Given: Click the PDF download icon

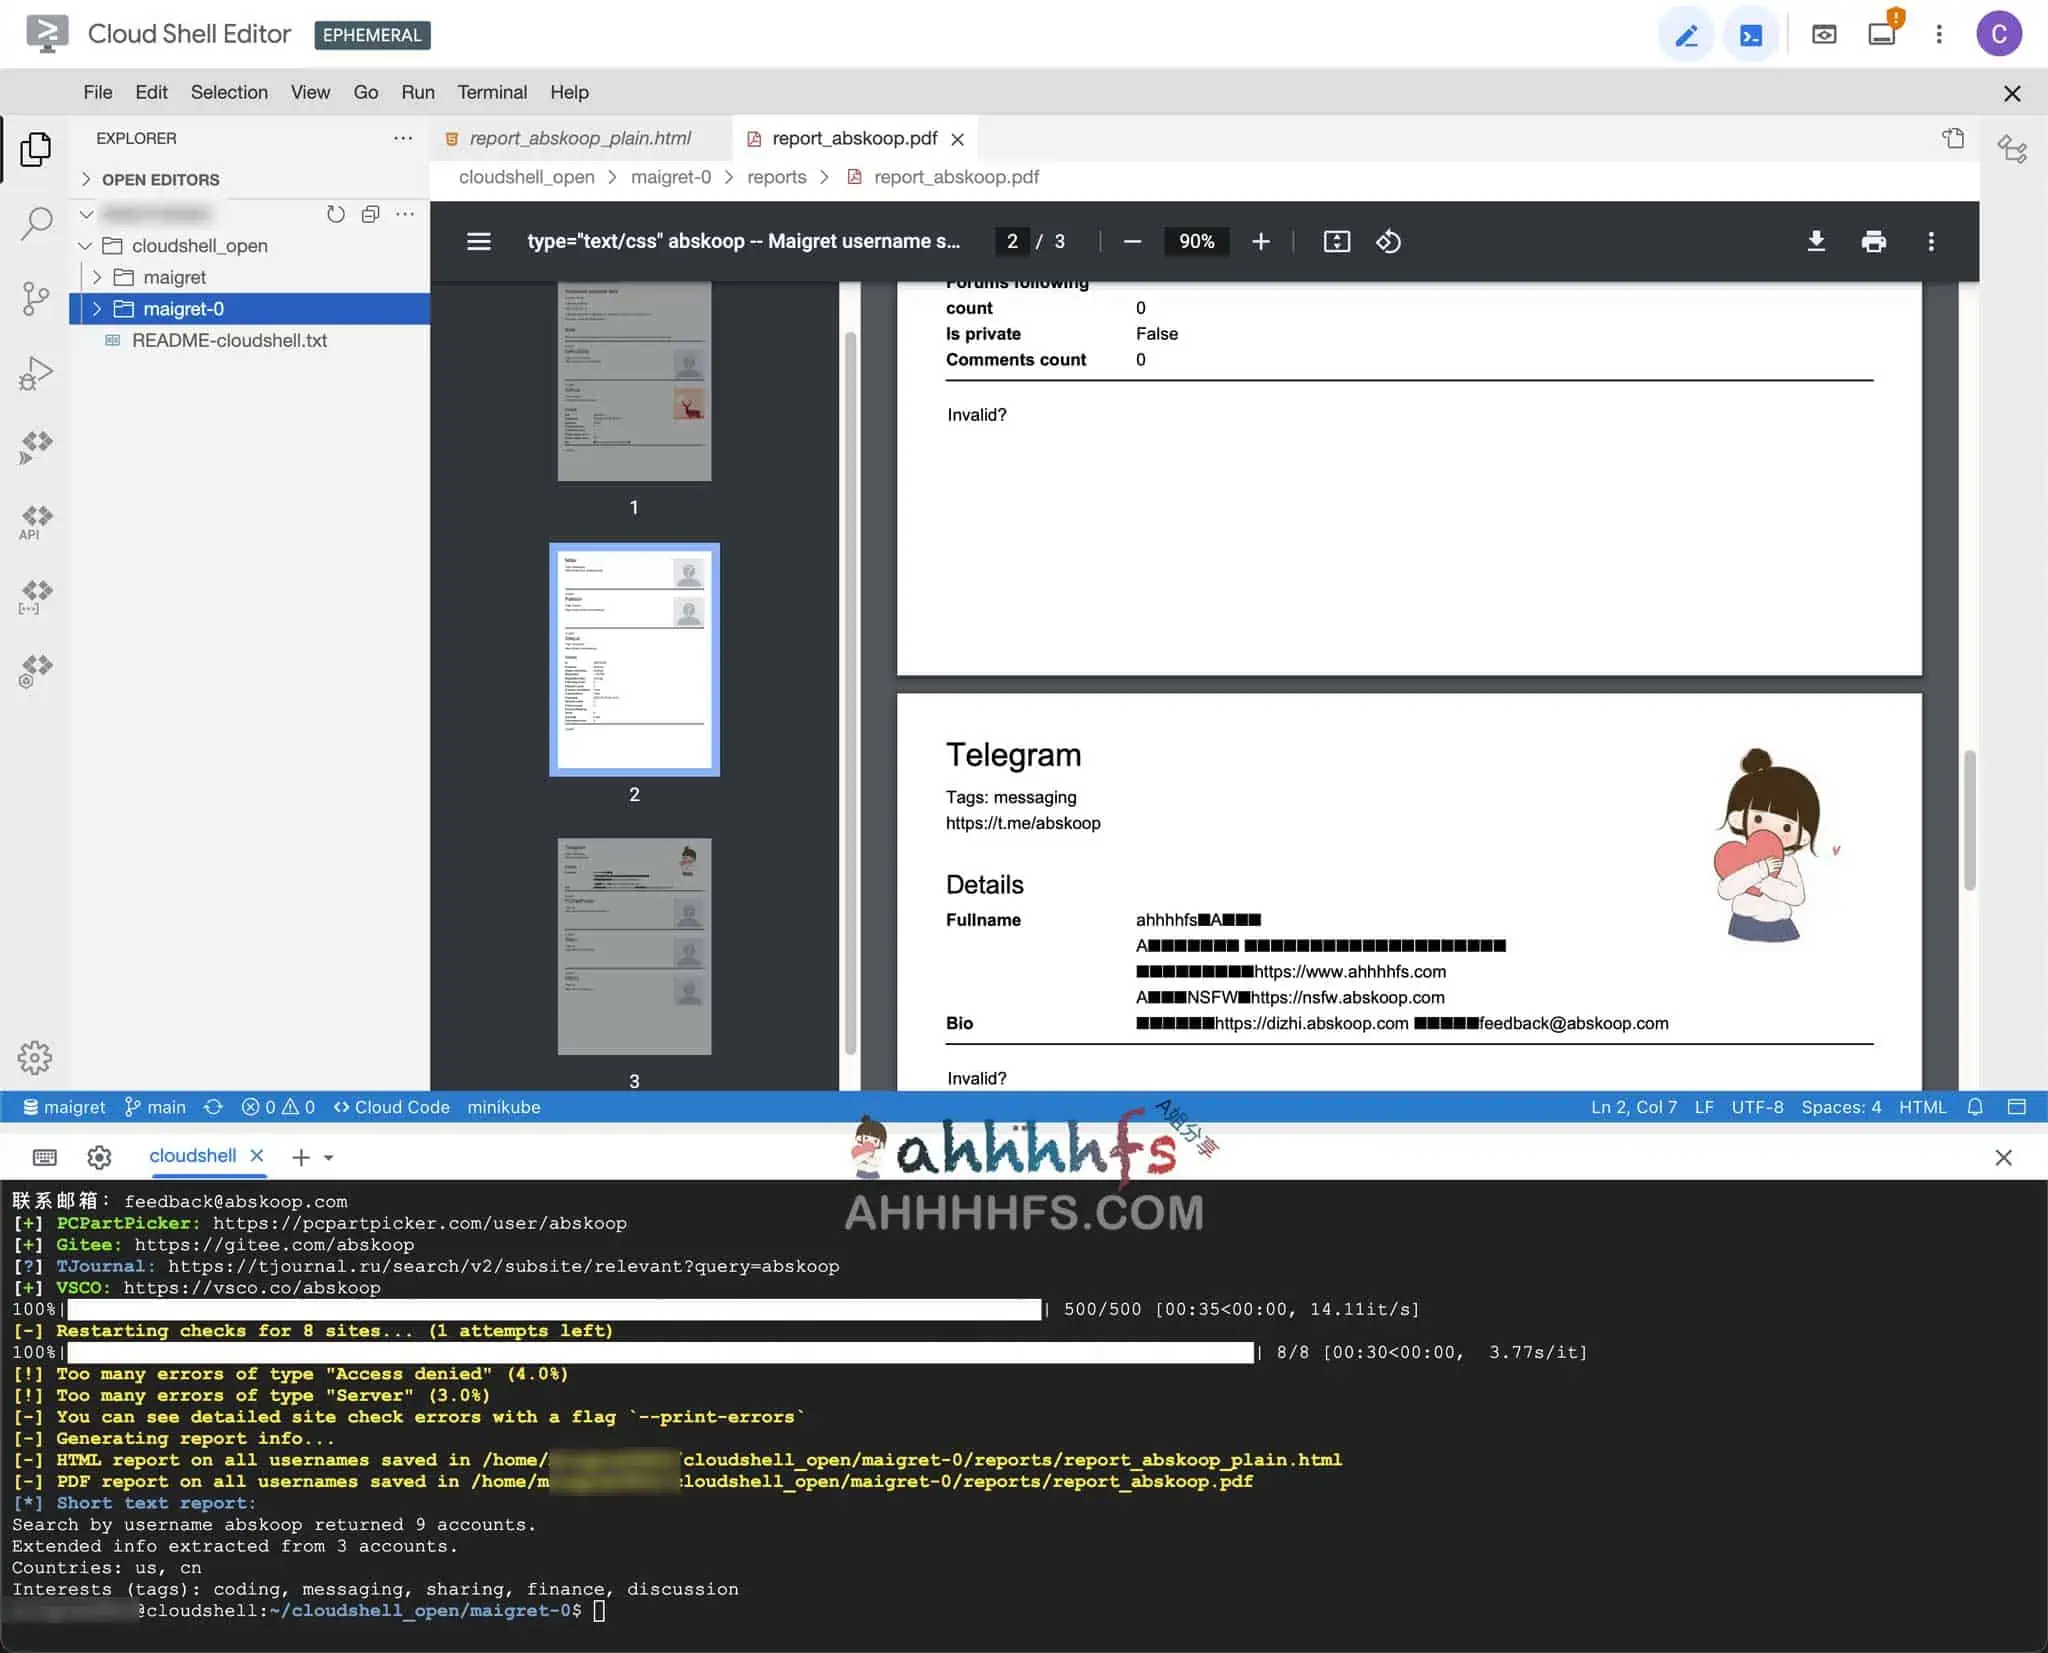Looking at the screenshot, I should [x=1816, y=241].
